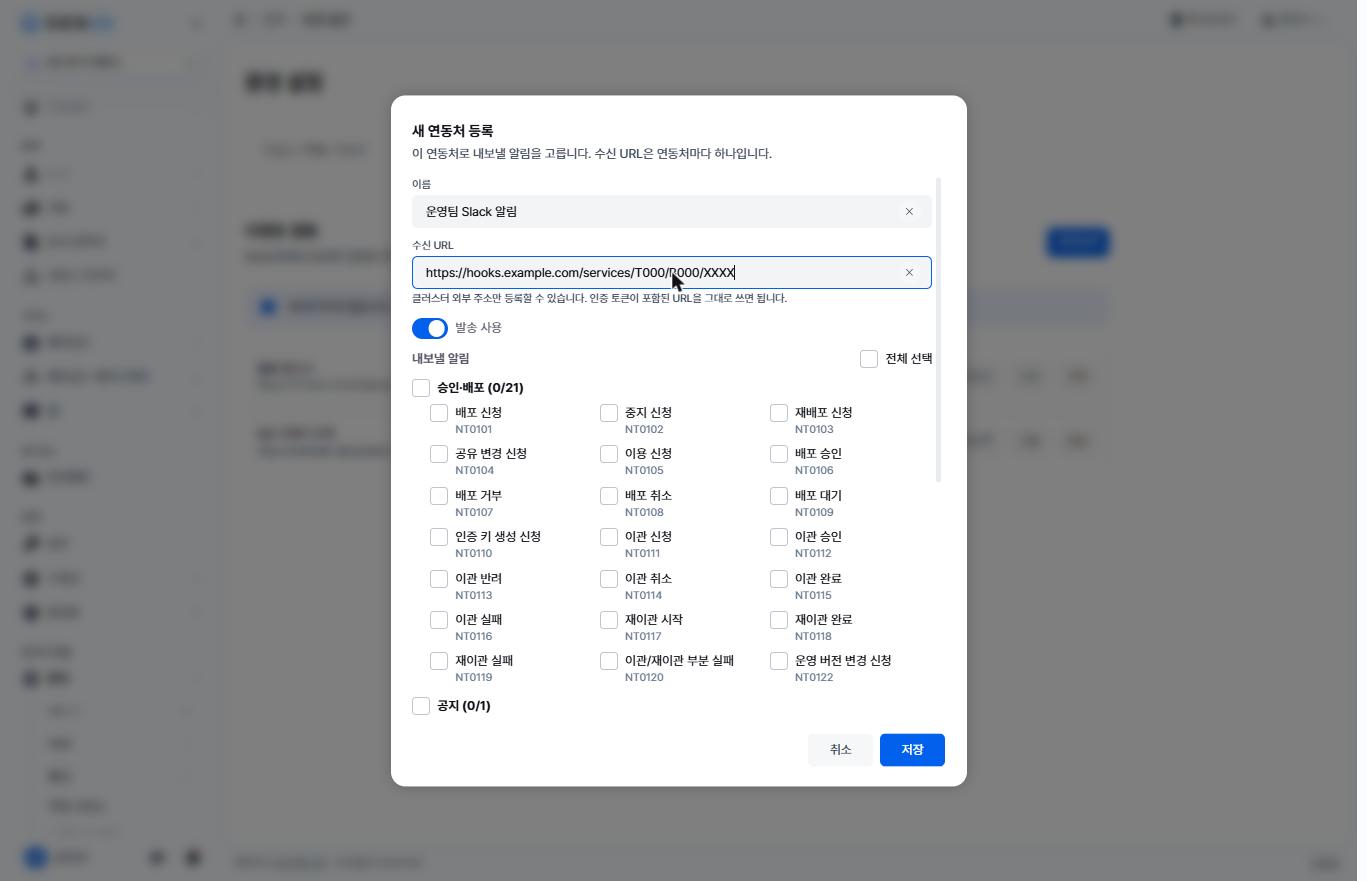Tick 재이관 실패 NT0119 checkbox
Viewport: 1367px width, 881px height.
(x=439, y=661)
